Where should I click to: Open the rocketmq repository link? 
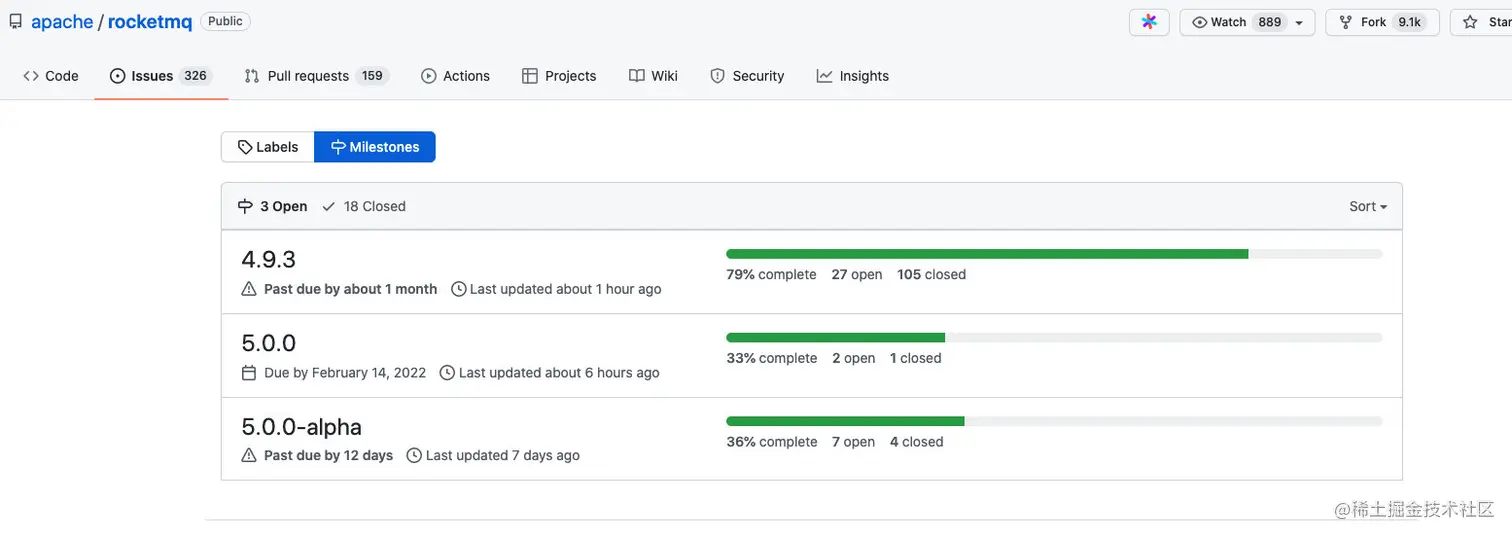(x=150, y=21)
